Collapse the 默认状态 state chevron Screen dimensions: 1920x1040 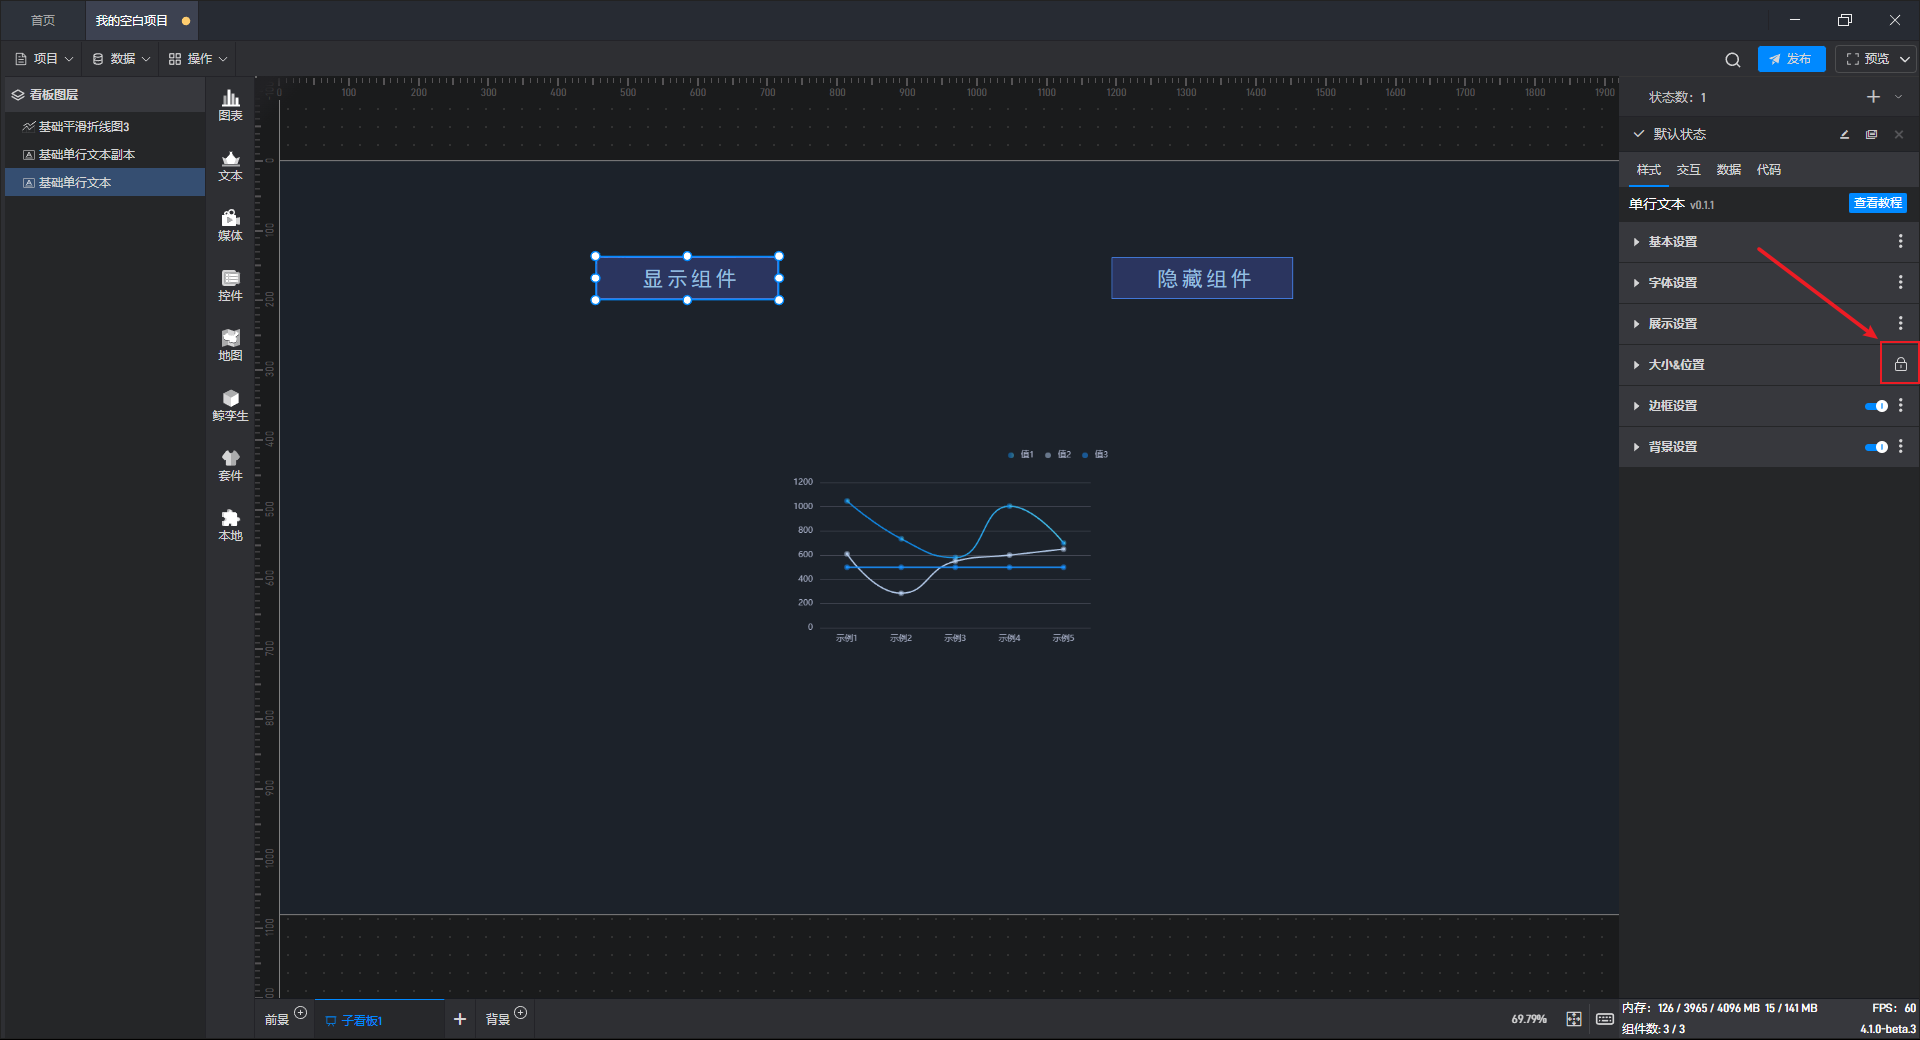click(x=1638, y=134)
